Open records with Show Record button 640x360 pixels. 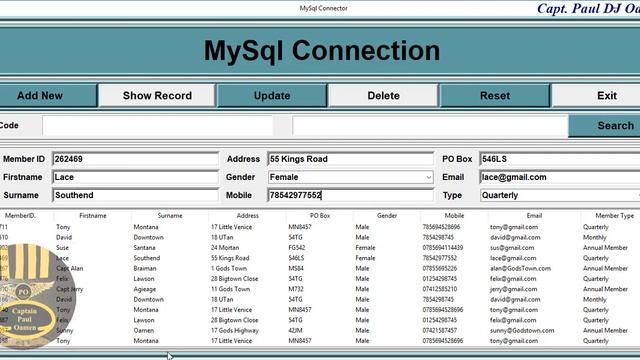(157, 96)
